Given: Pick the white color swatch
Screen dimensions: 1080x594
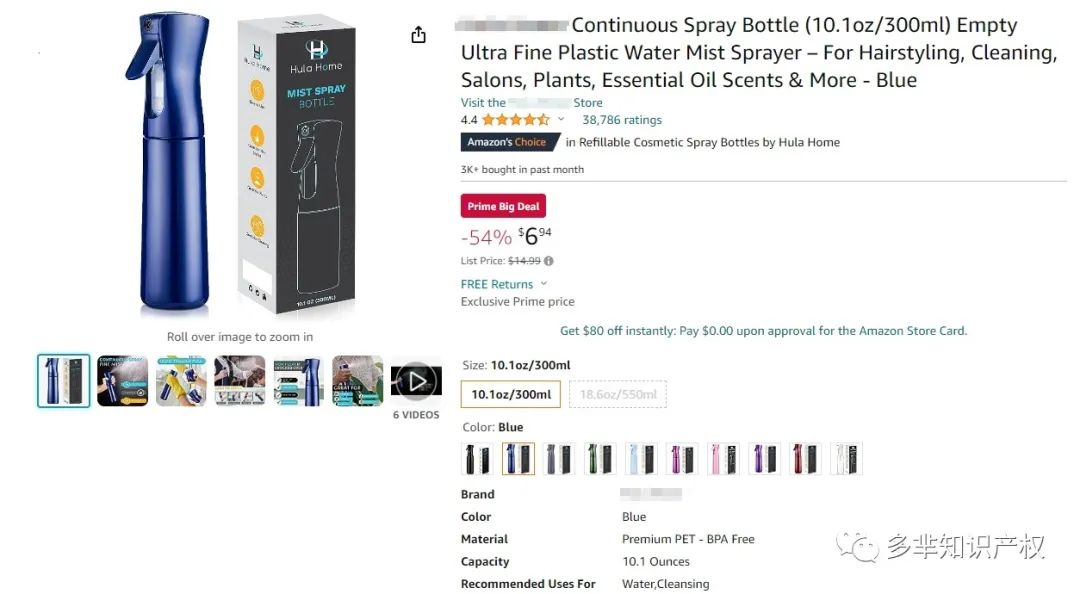Looking at the screenshot, I should [x=846, y=459].
